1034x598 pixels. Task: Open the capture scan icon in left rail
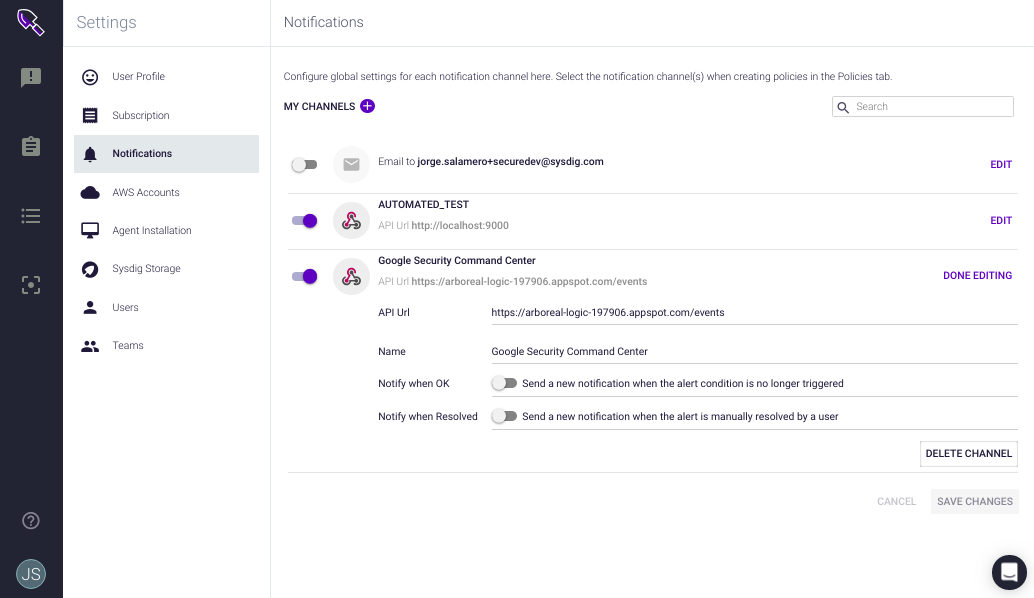pyautogui.click(x=31, y=285)
